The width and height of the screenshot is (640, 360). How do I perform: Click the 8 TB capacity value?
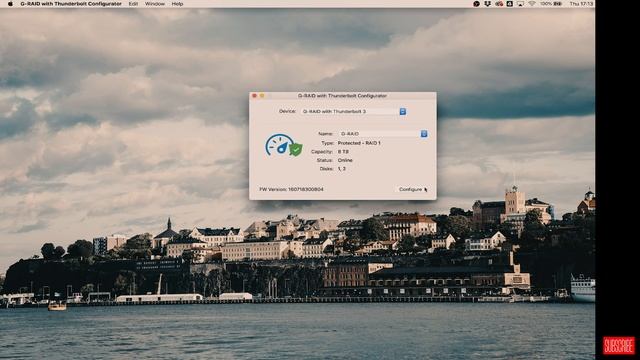(343, 152)
